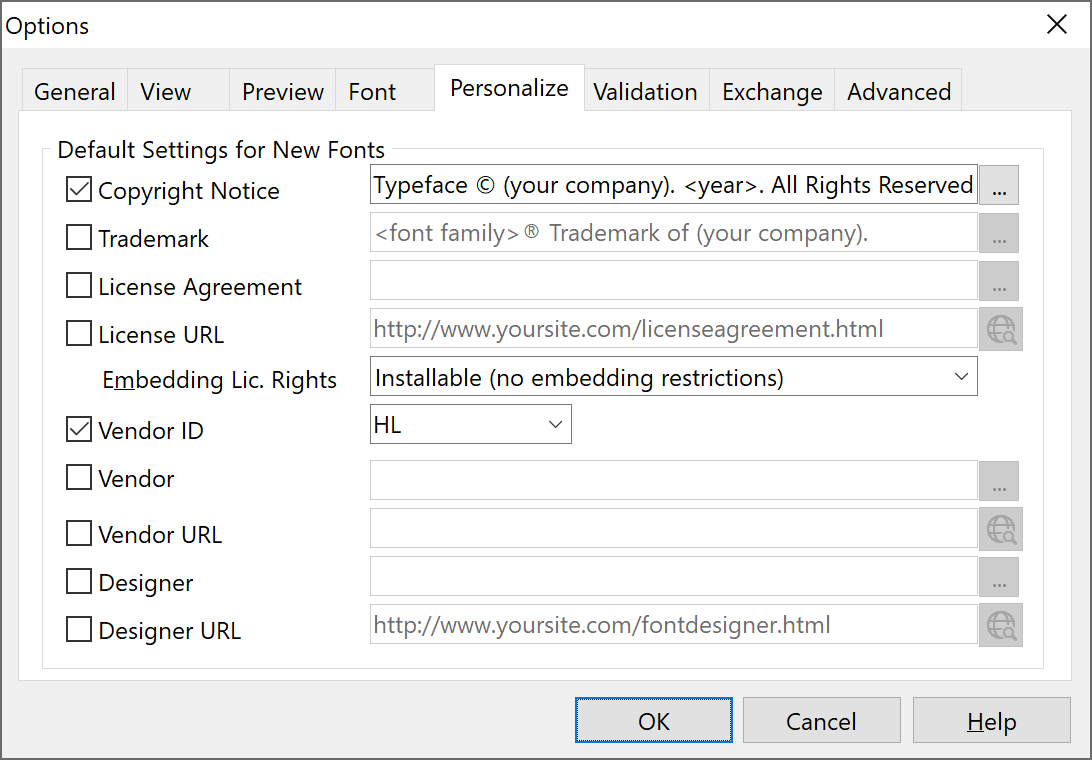Click the ellipsis button beside Trademark field
The height and width of the screenshot is (760, 1092).
coord(998,233)
